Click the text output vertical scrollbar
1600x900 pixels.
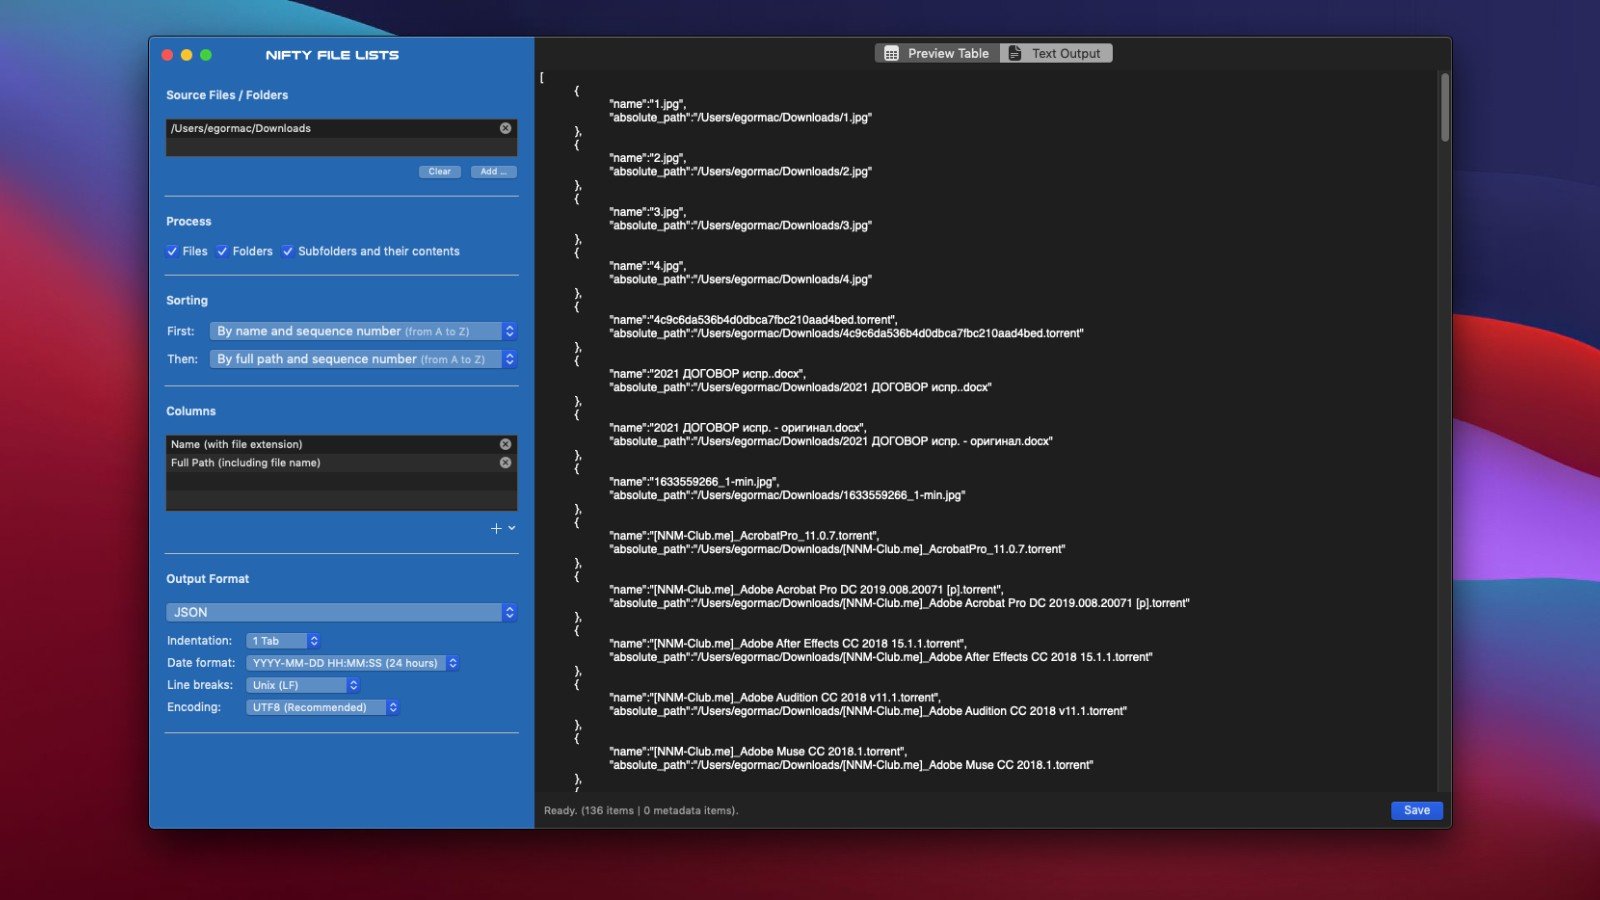coord(1444,107)
